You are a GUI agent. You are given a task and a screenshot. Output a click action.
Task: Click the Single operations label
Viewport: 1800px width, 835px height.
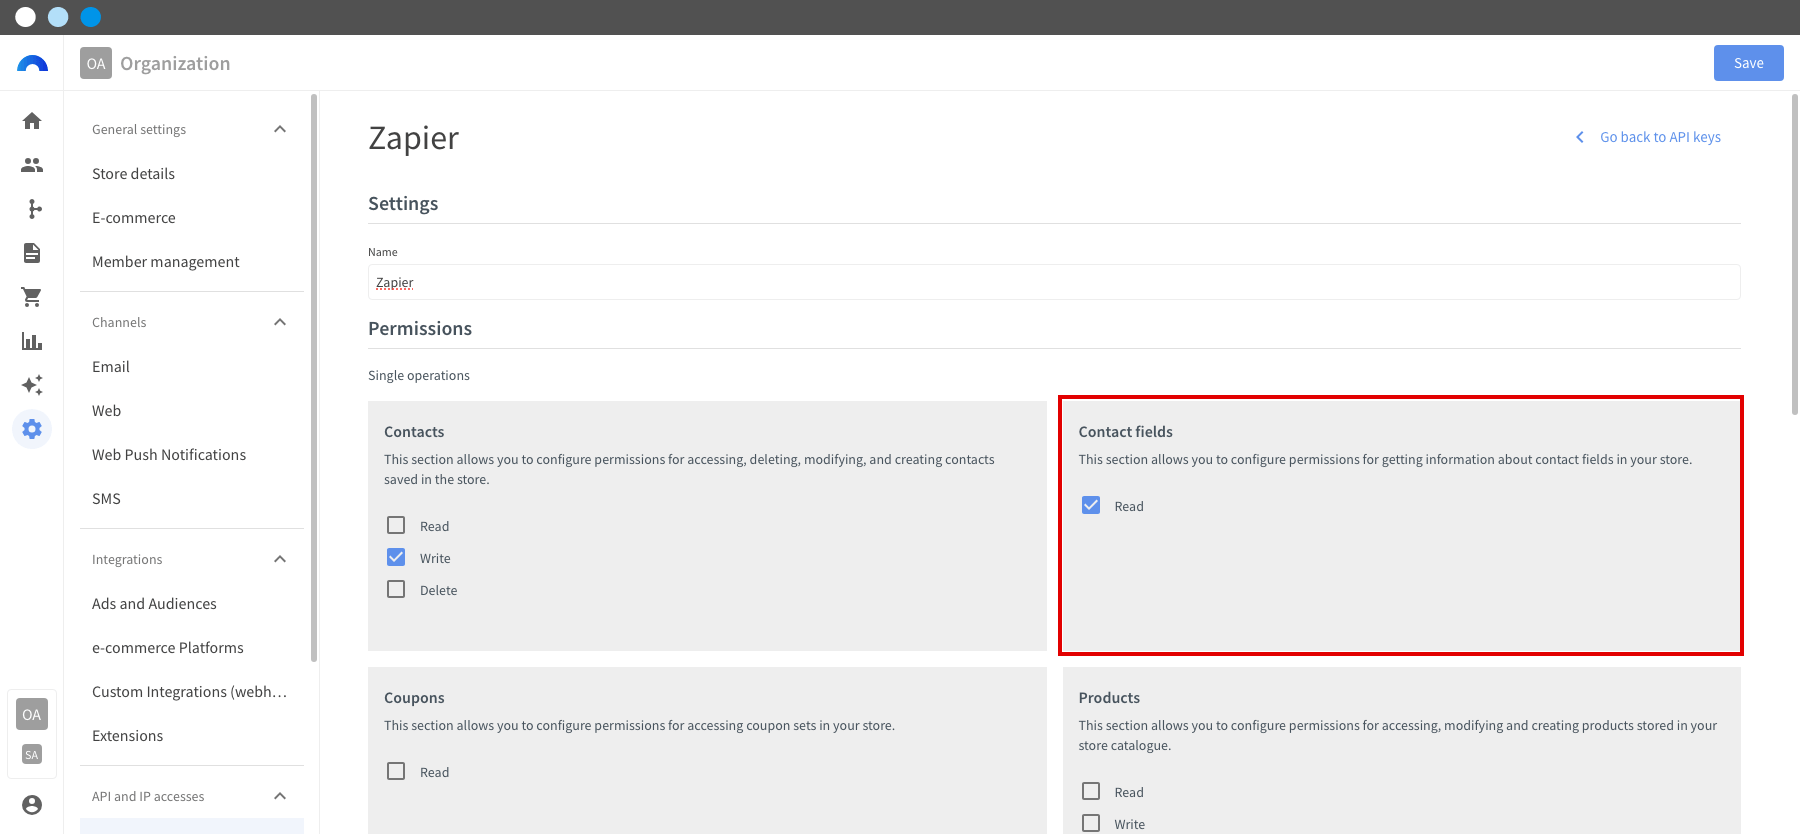click(x=418, y=376)
